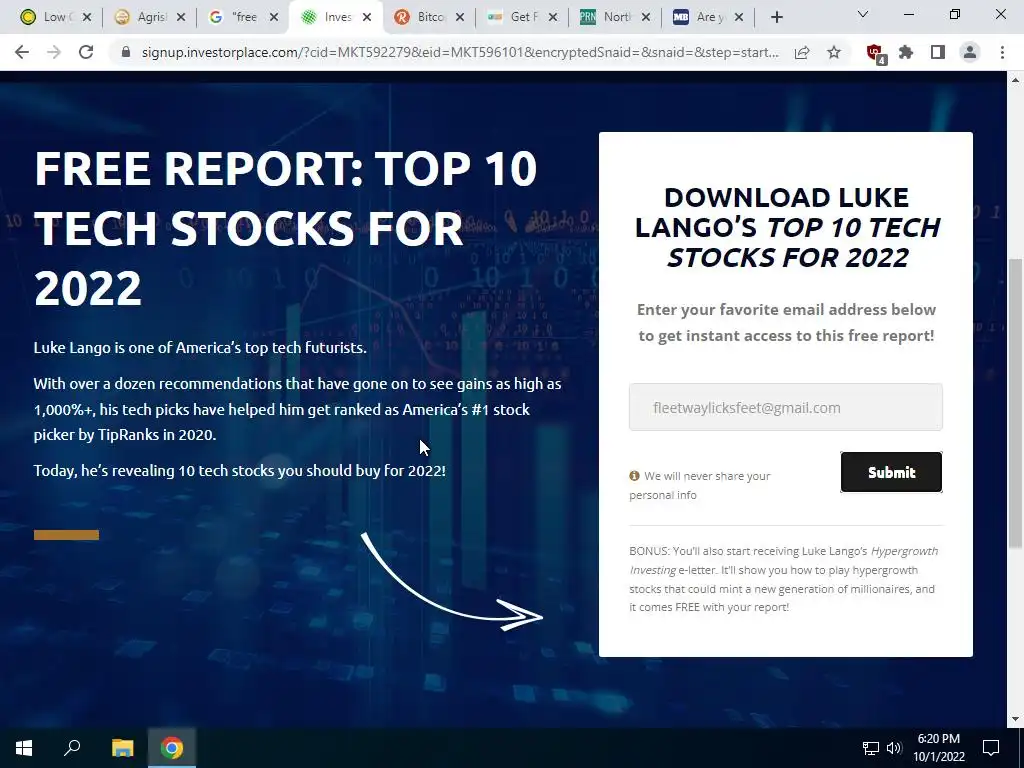Go back to the previous page
This screenshot has width=1024, height=768.
[x=22, y=52]
